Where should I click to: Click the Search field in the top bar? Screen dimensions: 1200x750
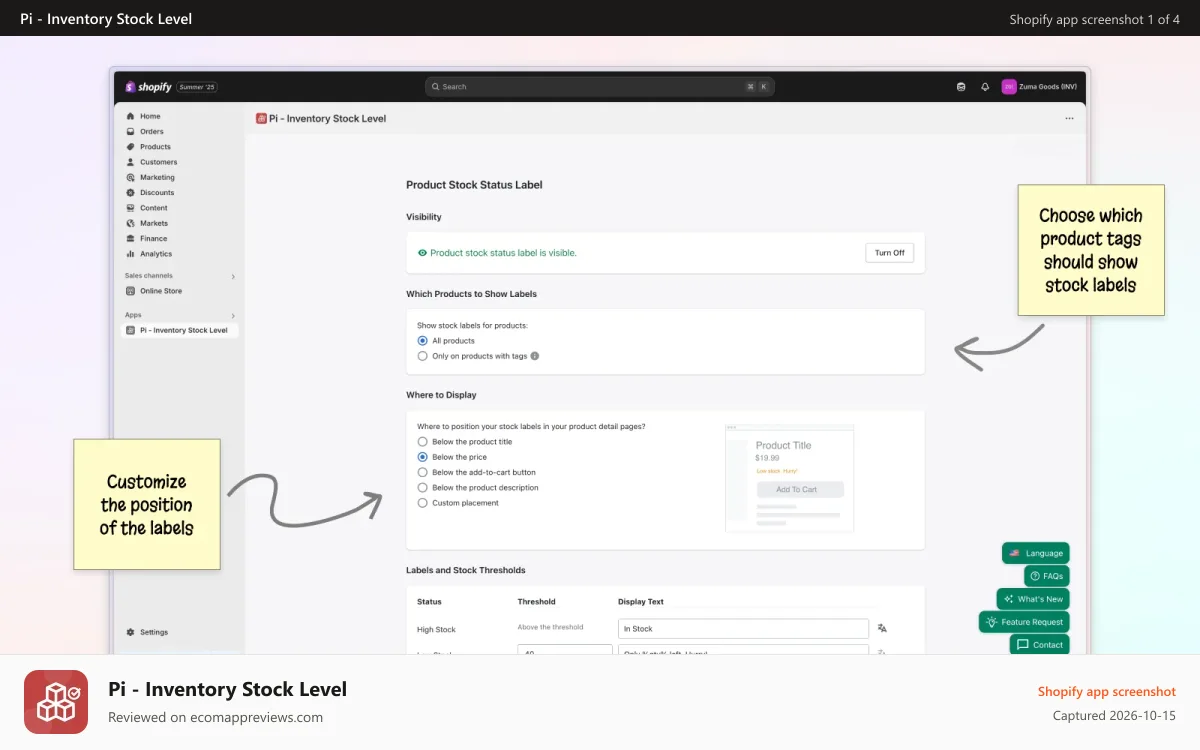pos(600,87)
